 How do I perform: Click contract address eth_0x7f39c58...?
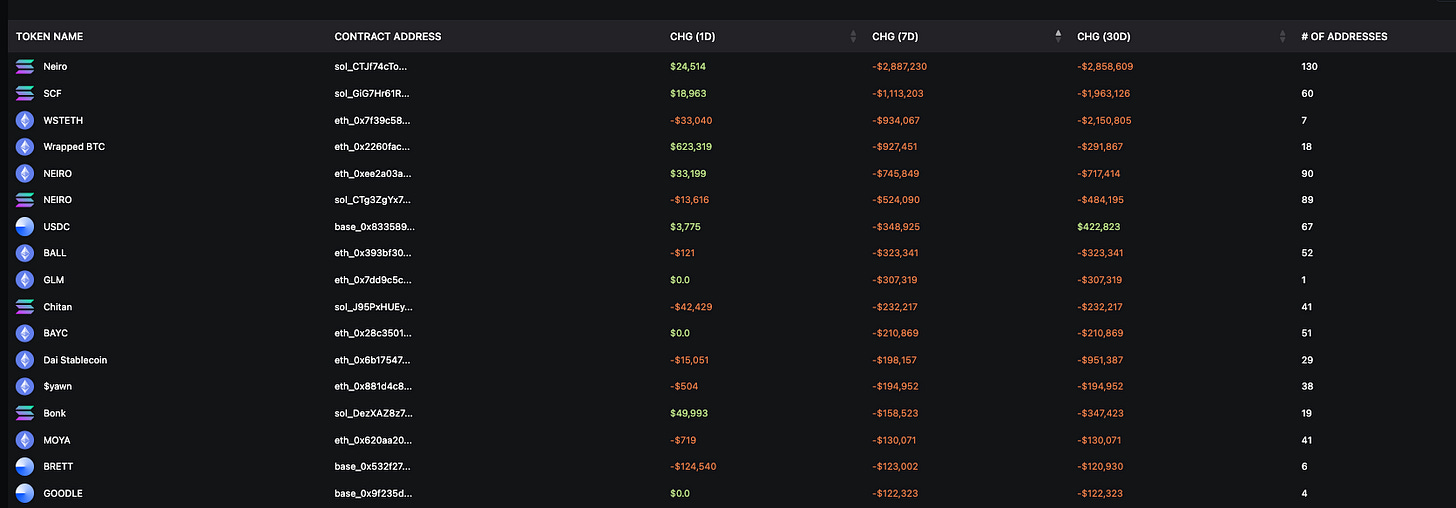(372, 120)
